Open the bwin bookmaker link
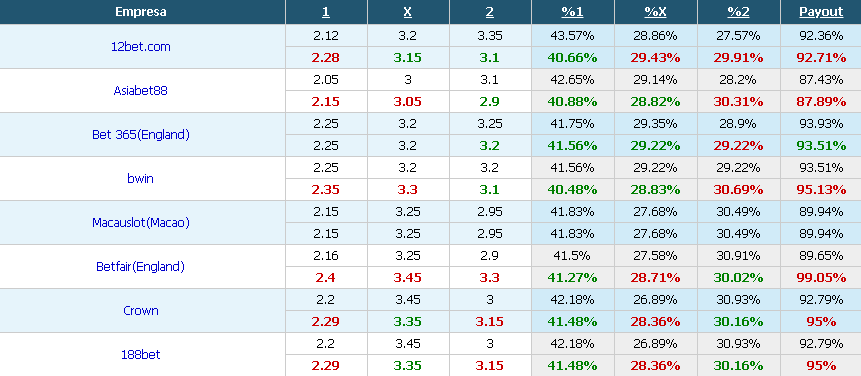This screenshot has width=861, height=376. coord(141,178)
